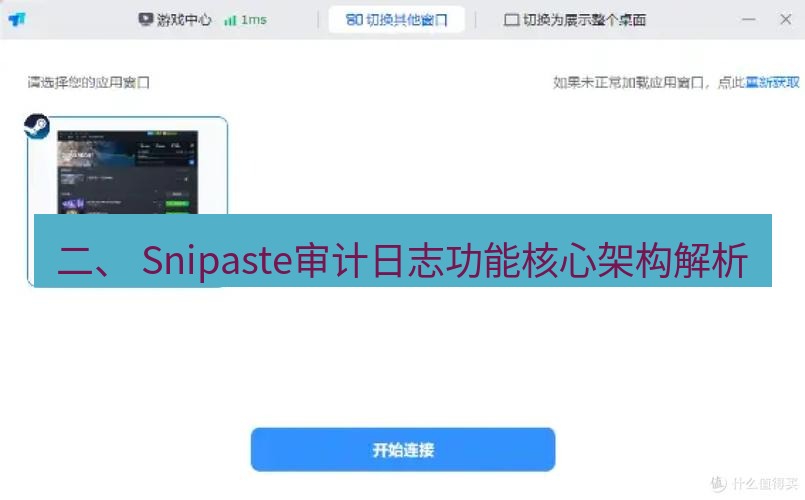Check the 1ms latency signal indicator
805x500 pixels.
pyautogui.click(x=245, y=20)
